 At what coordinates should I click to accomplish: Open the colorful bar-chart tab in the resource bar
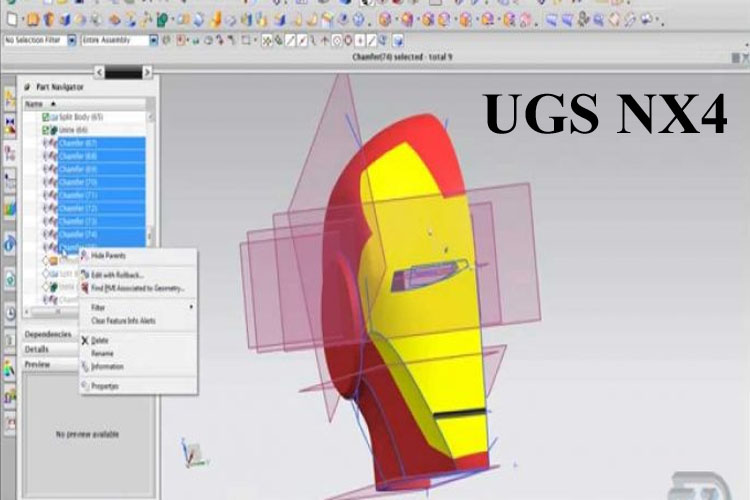[x=10, y=209]
